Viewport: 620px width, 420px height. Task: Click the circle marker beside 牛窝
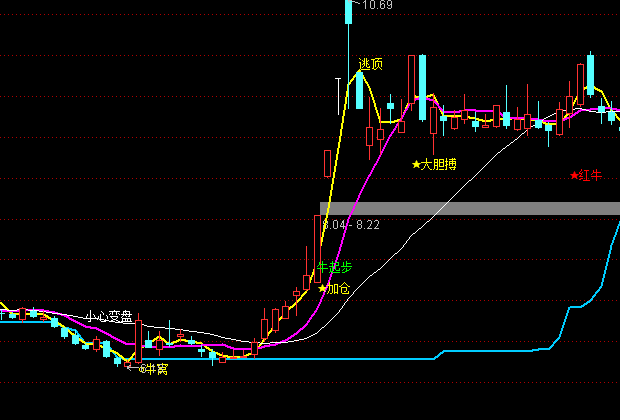pos(142,369)
